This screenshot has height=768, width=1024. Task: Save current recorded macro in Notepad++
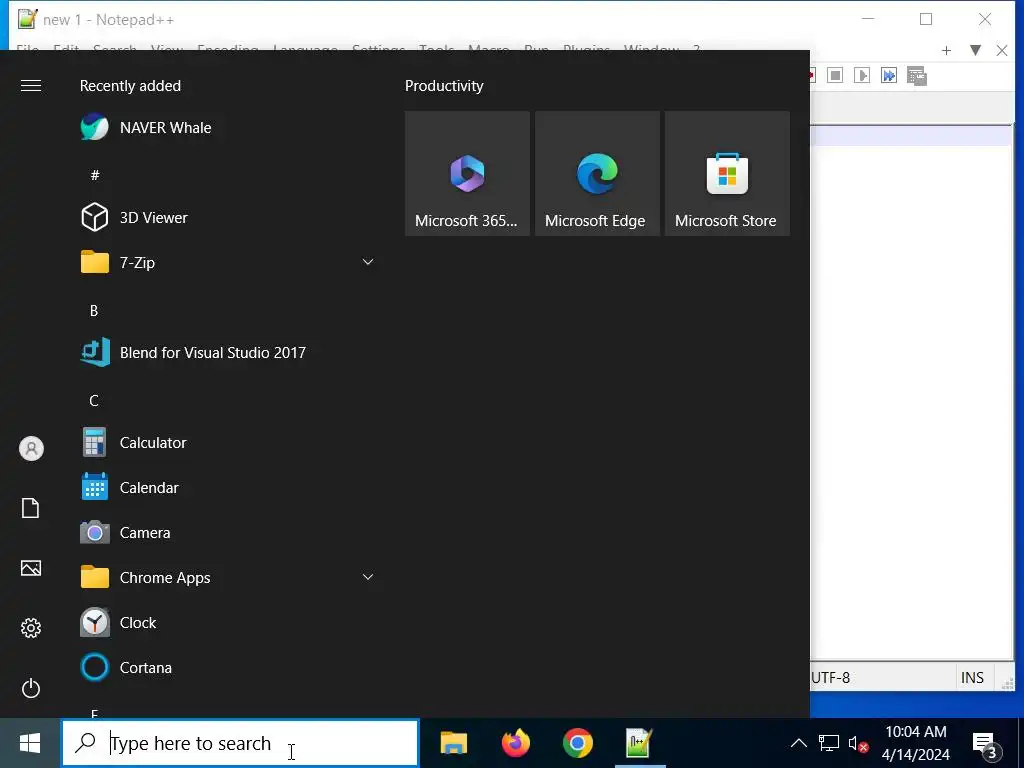pos(916,76)
